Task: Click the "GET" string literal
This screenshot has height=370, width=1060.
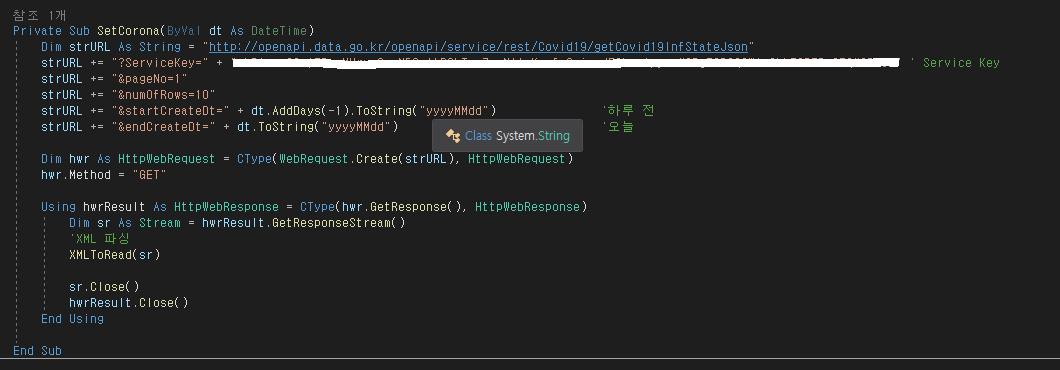Action: (149, 175)
